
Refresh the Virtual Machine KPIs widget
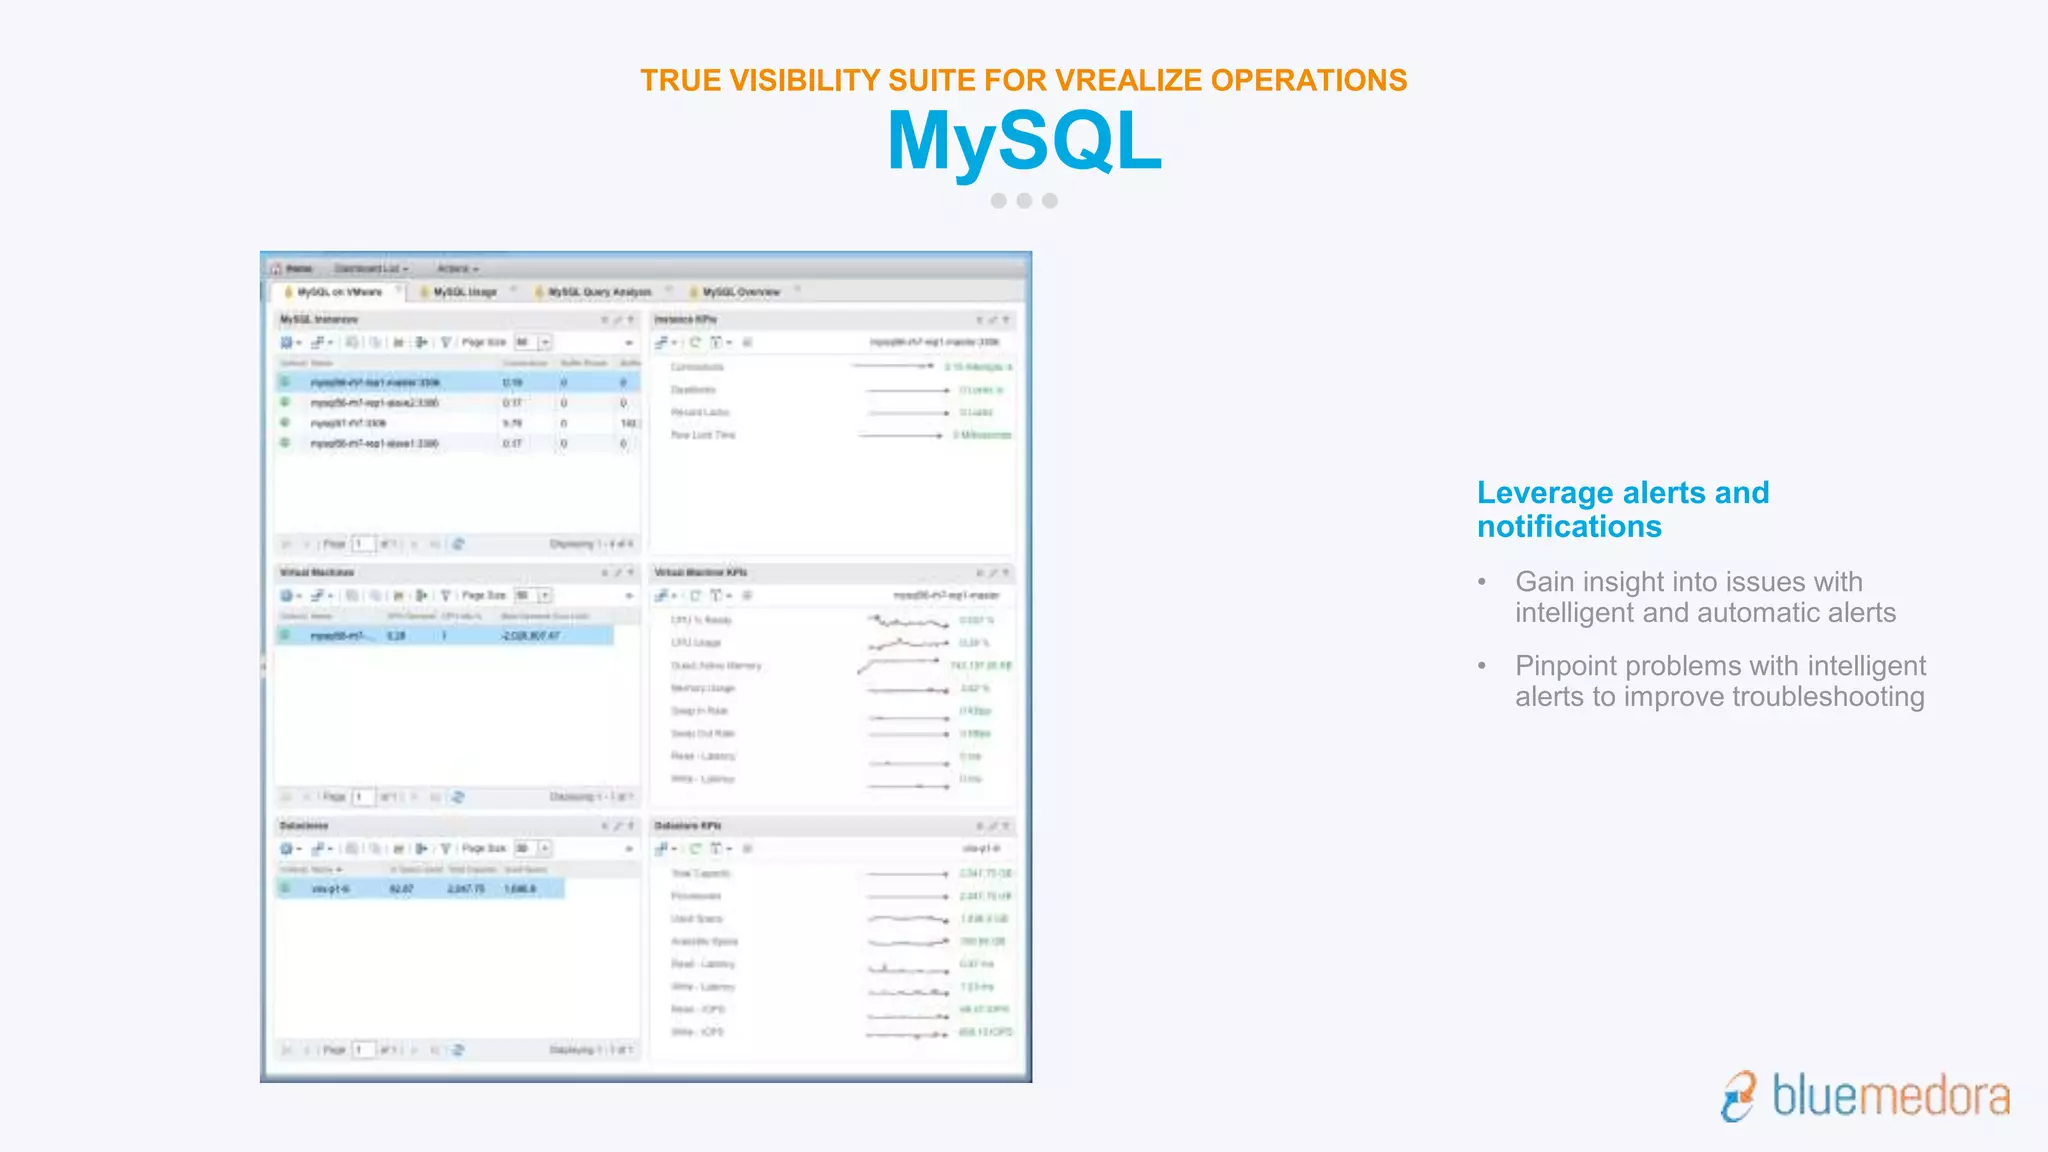point(695,595)
